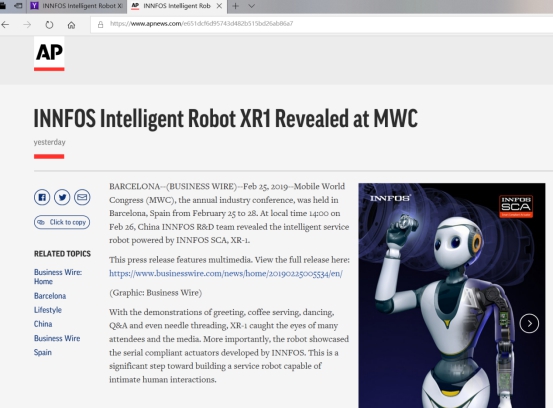553x408 pixels.
Task: Click the "Click to copy" button
Action: [x=62, y=222]
